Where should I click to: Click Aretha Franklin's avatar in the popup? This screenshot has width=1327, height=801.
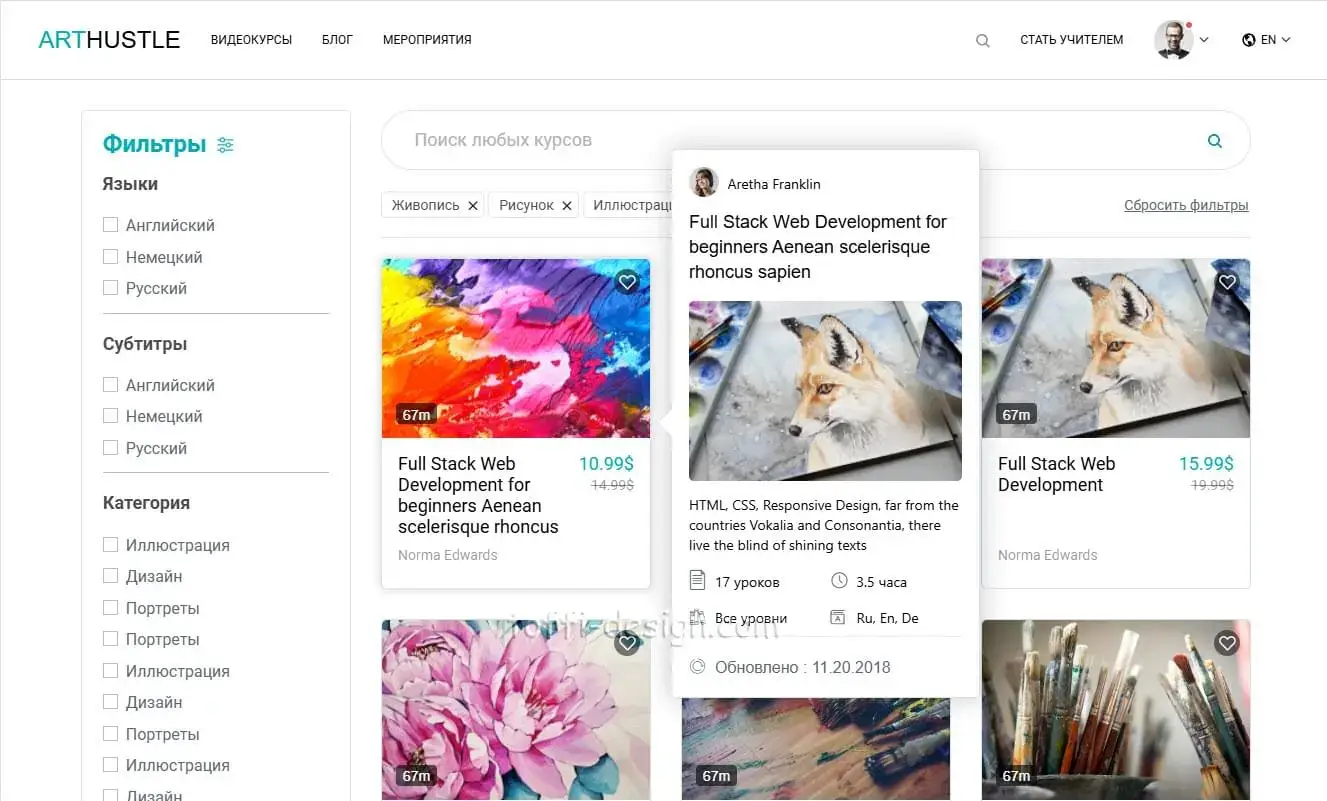704,183
